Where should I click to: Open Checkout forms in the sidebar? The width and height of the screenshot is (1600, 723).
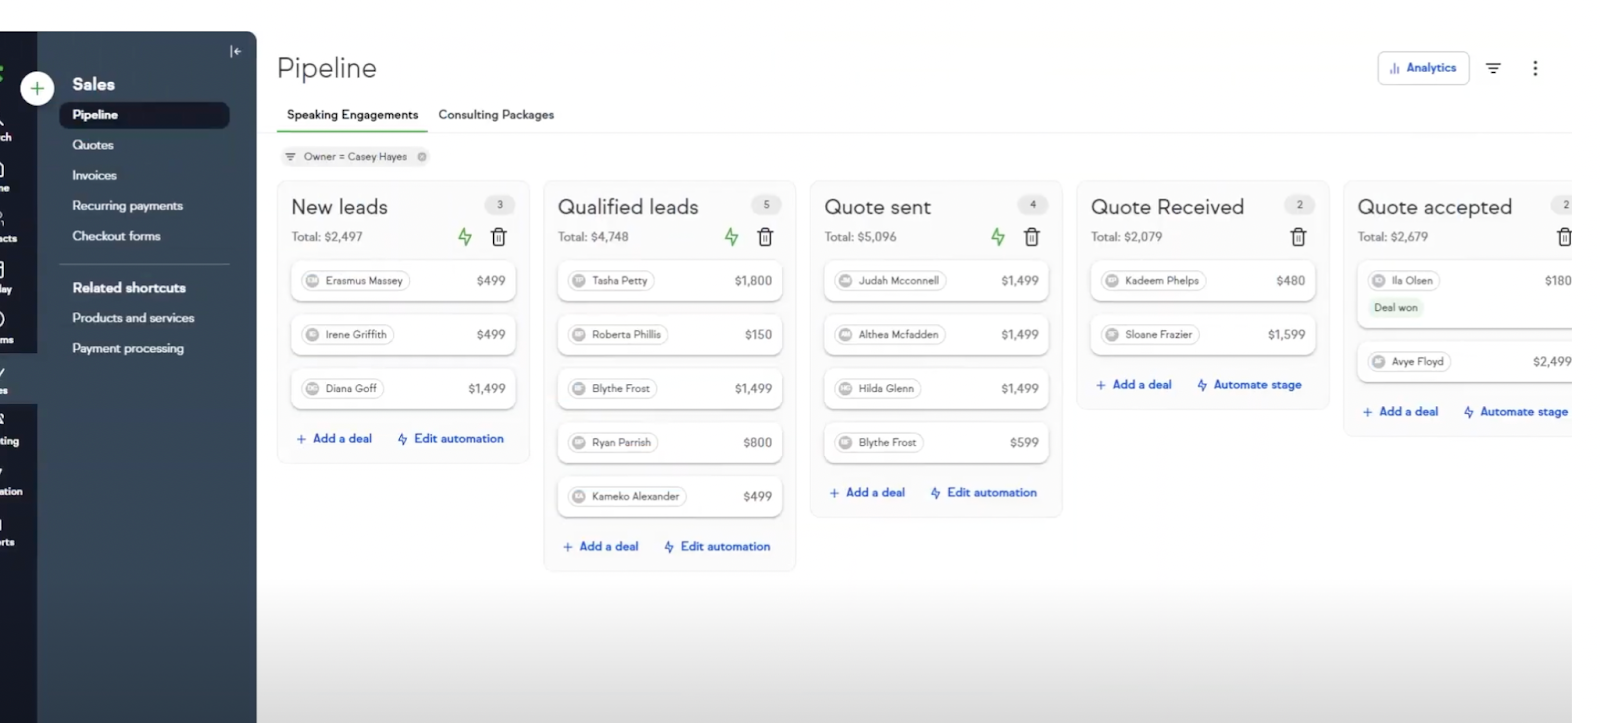[x=116, y=236]
